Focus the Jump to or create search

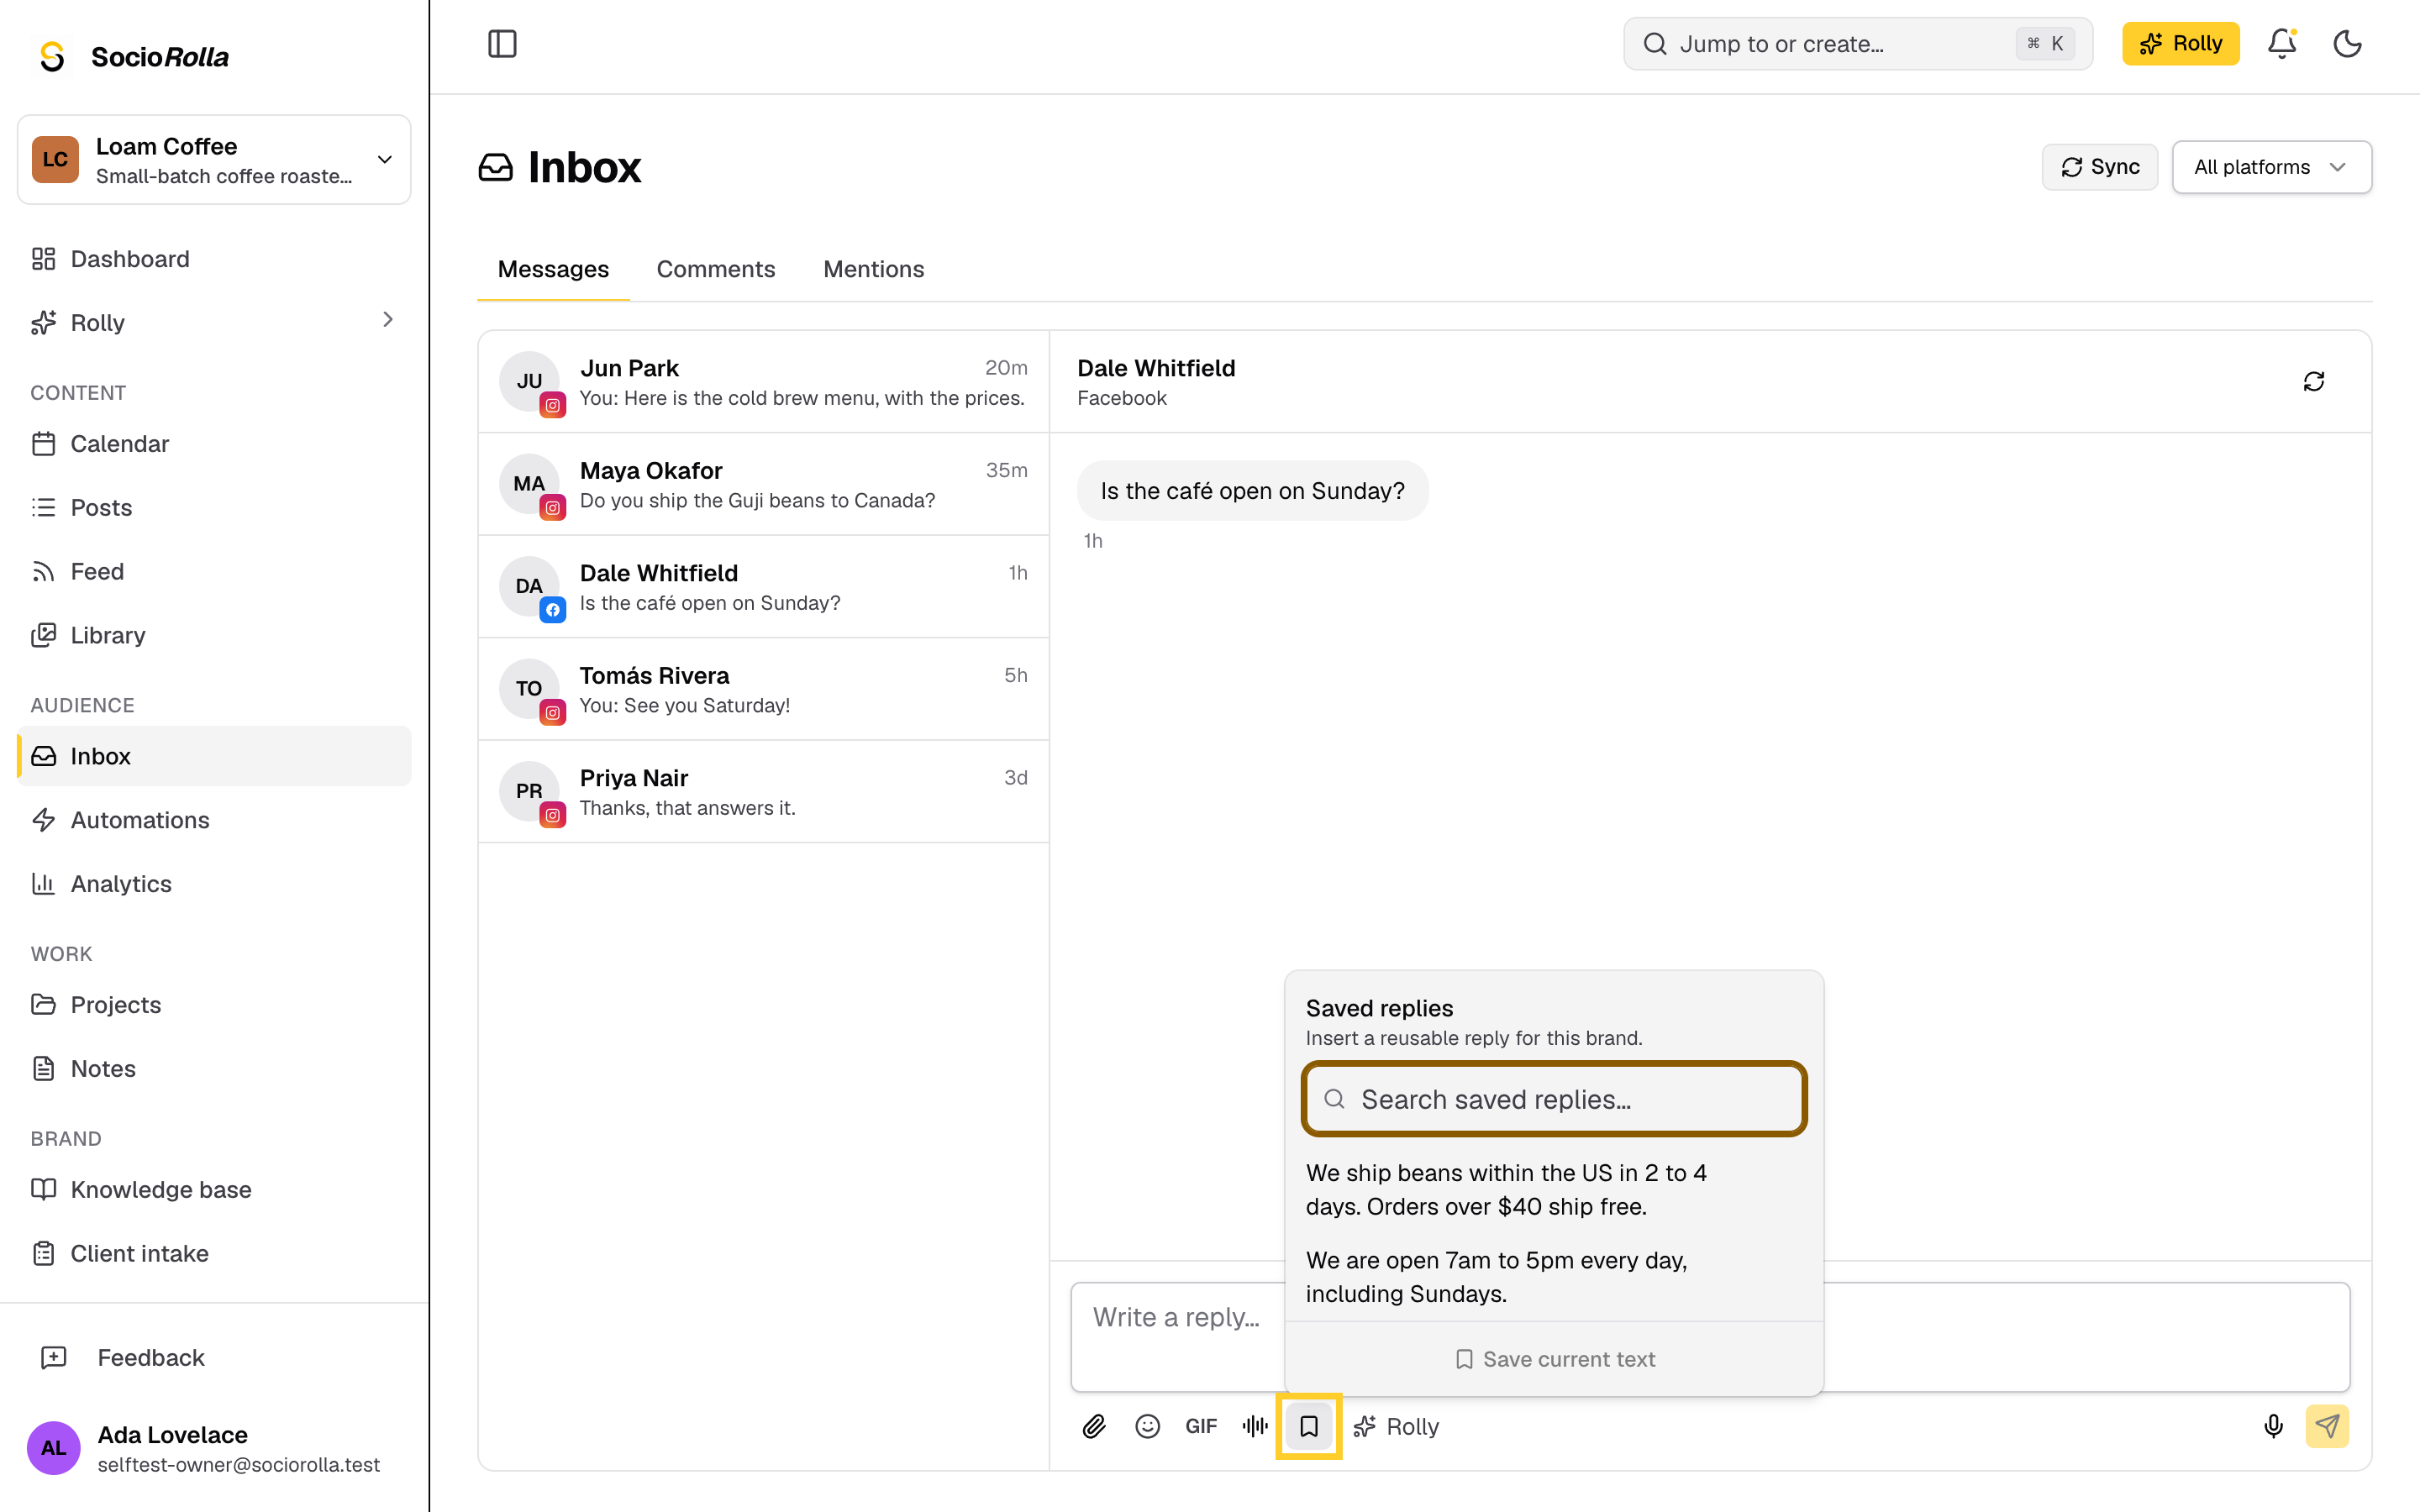(1857, 44)
